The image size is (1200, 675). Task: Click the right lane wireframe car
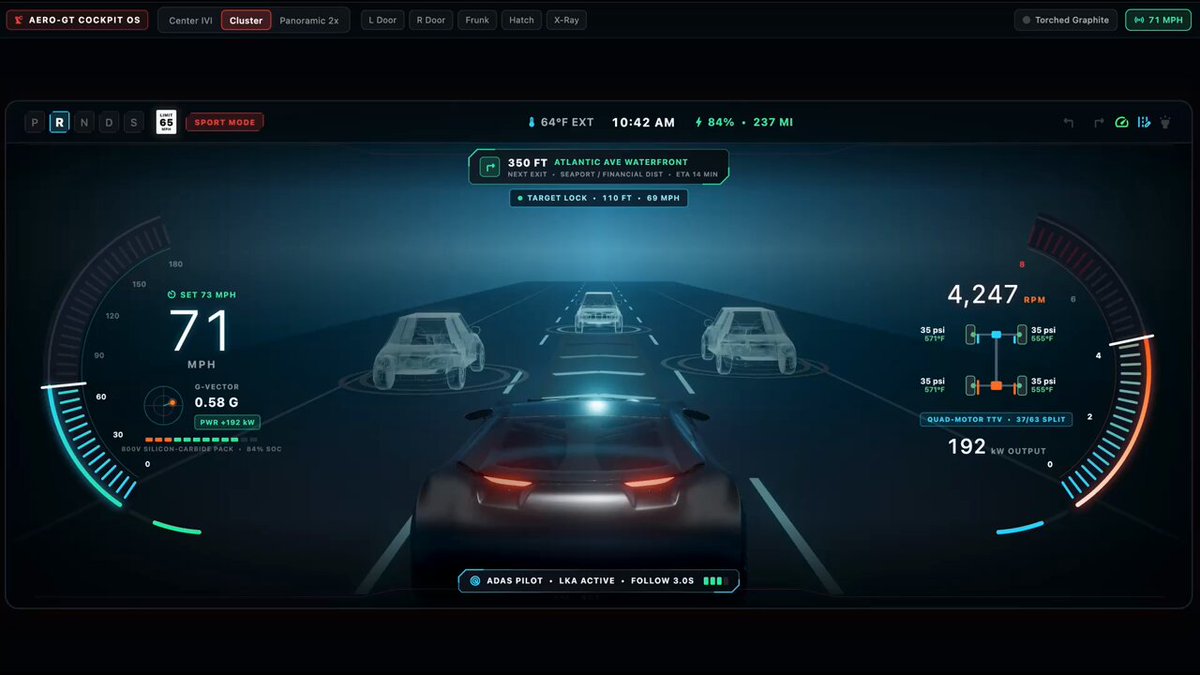click(748, 340)
